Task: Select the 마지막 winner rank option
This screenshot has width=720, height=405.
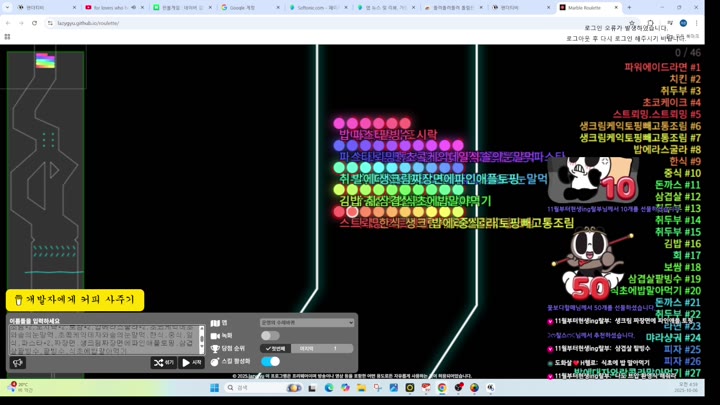Action: [x=307, y=349]
